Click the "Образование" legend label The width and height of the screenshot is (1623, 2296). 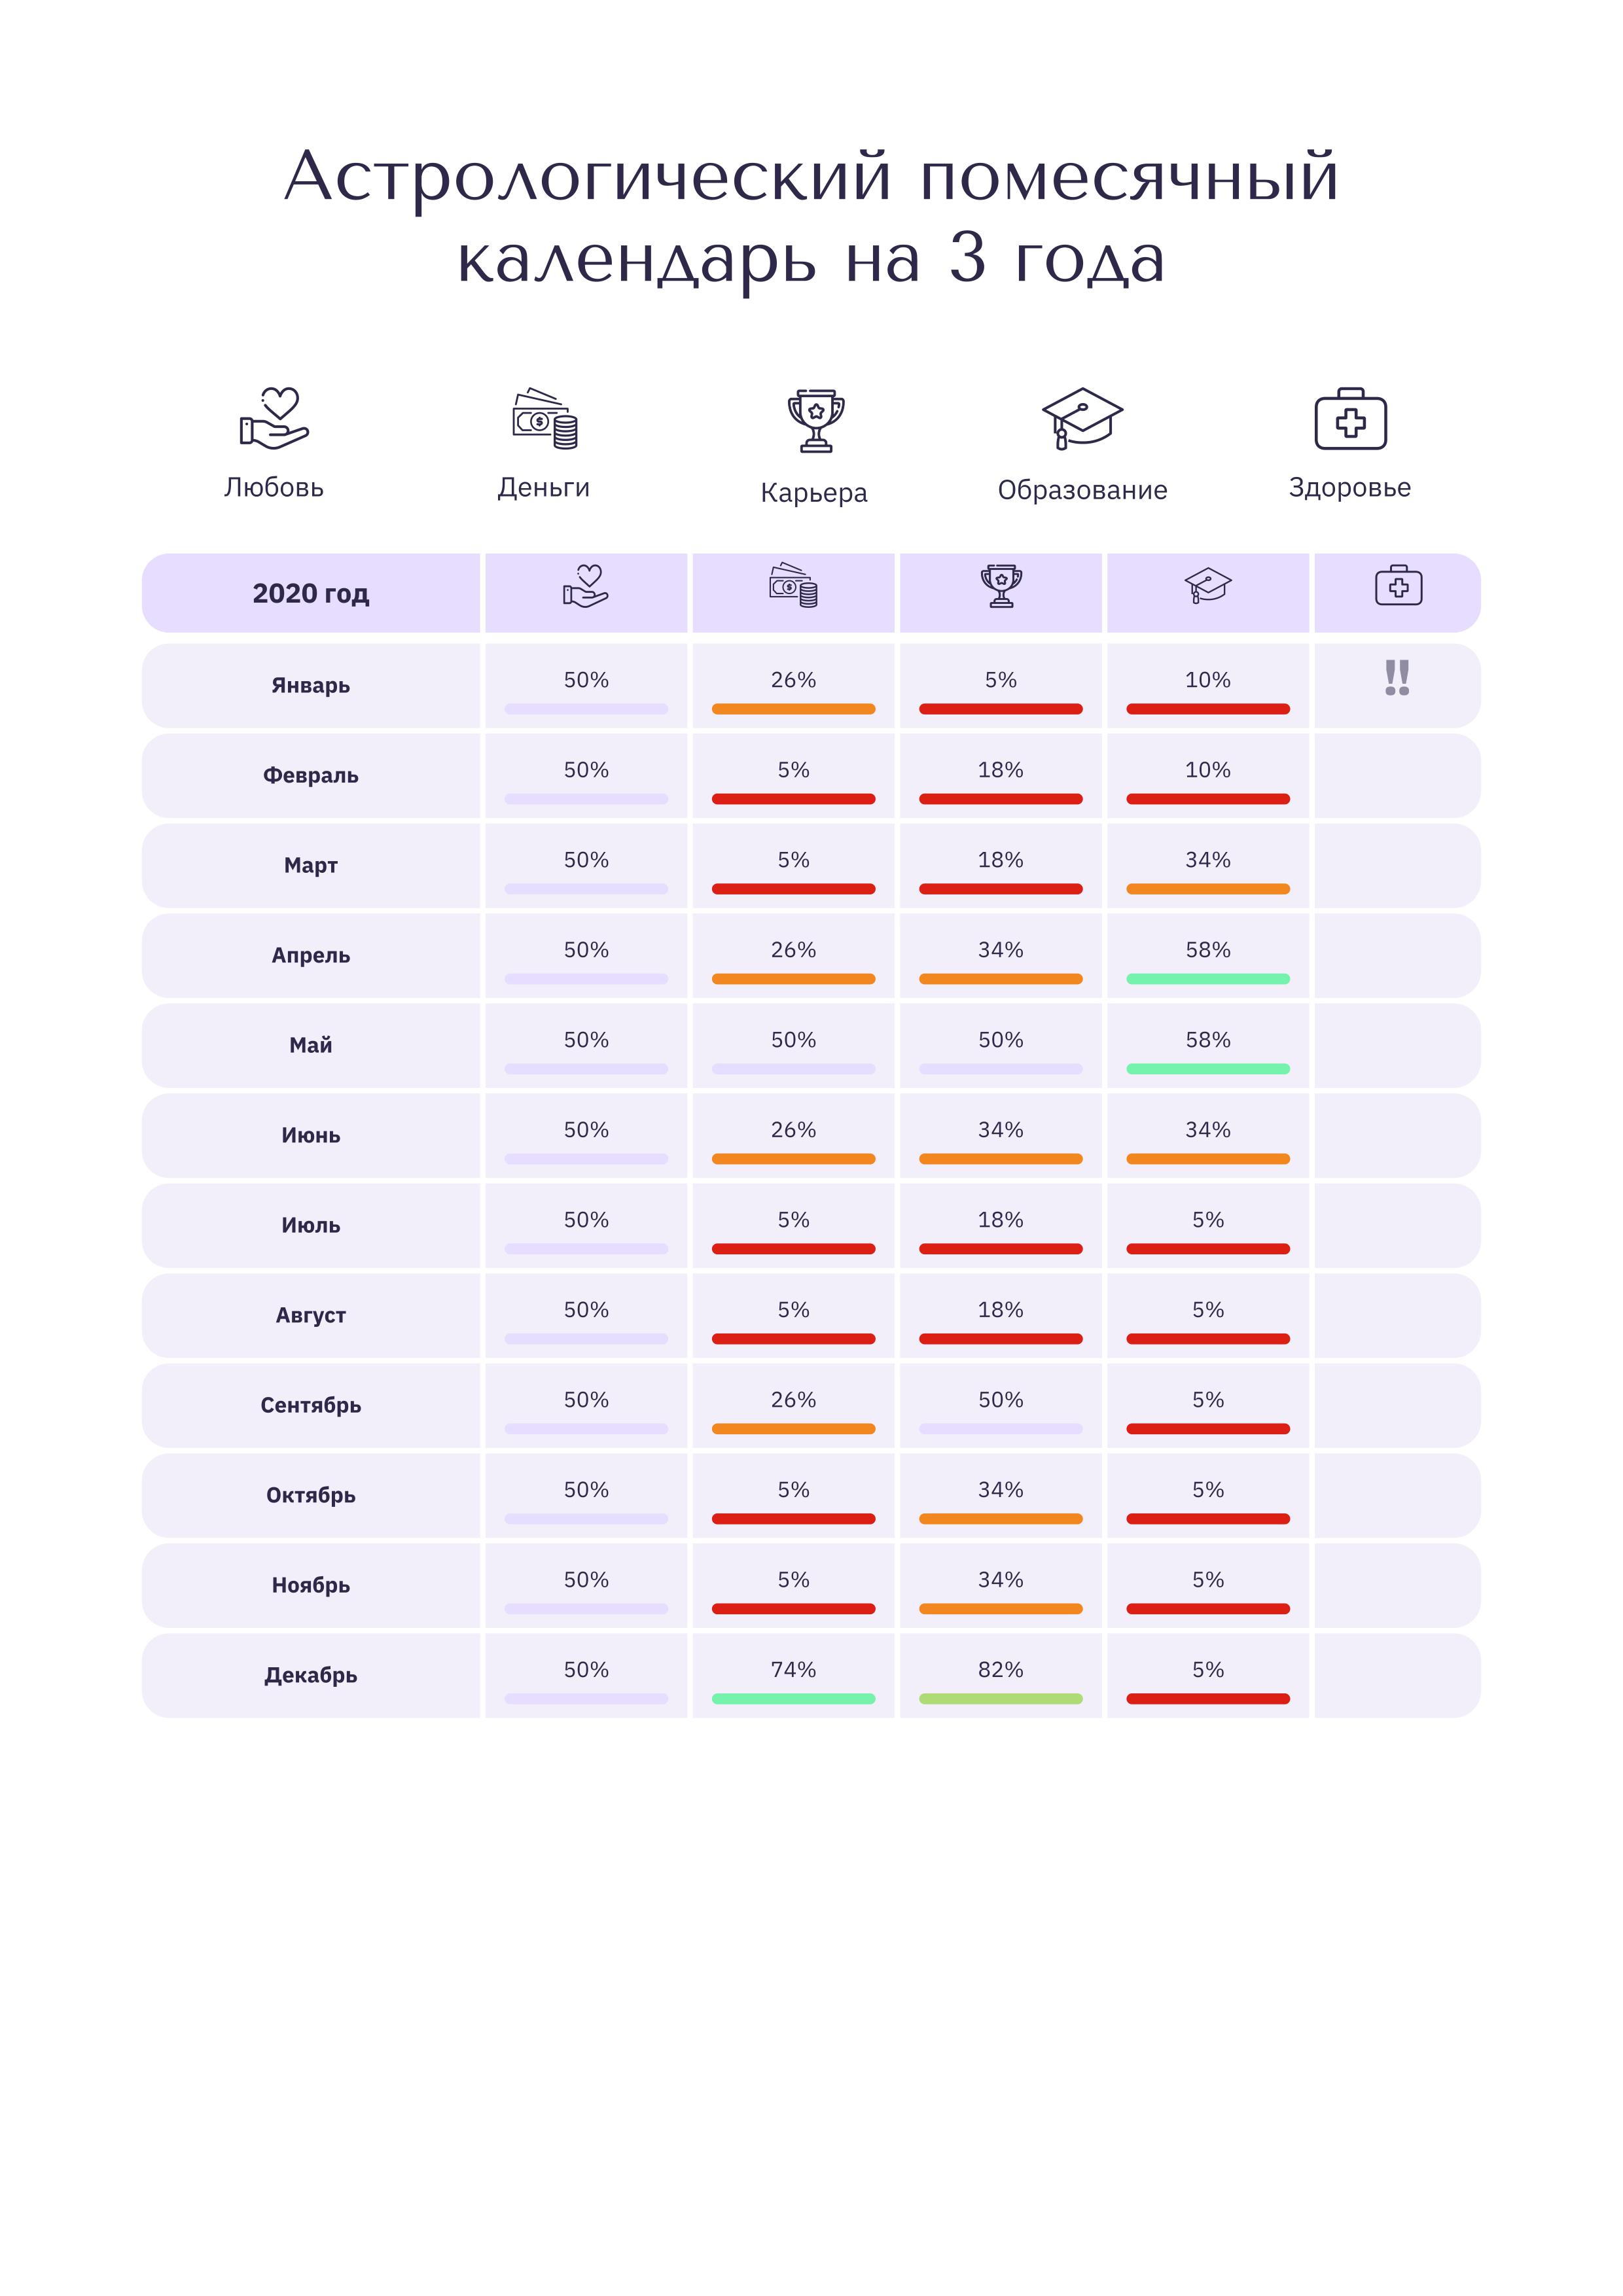click(1082, 490)
